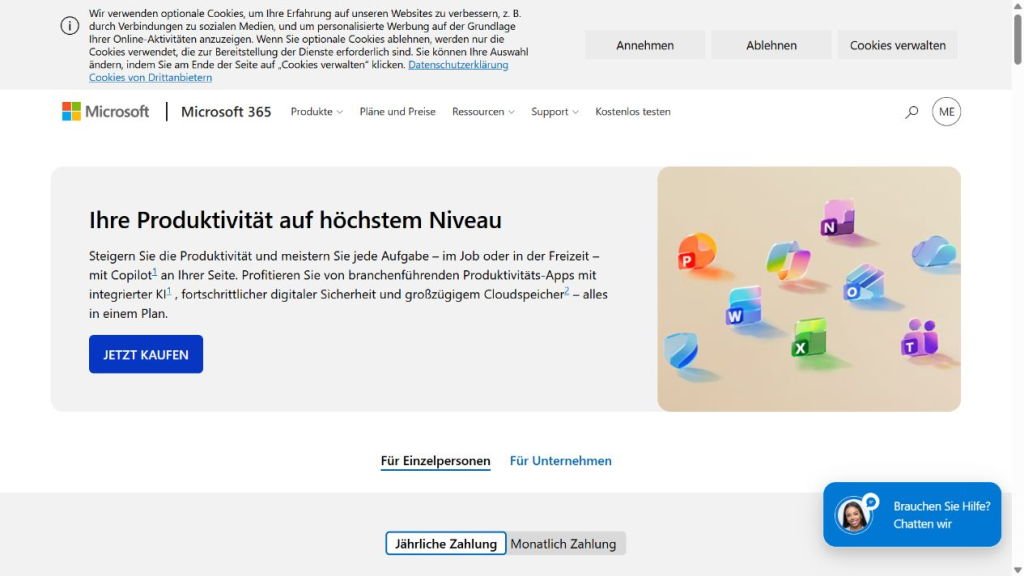Select the Für Einzelpersonen tab
1024x576 pixels.
pyautogui.click(x=436, y=461)
